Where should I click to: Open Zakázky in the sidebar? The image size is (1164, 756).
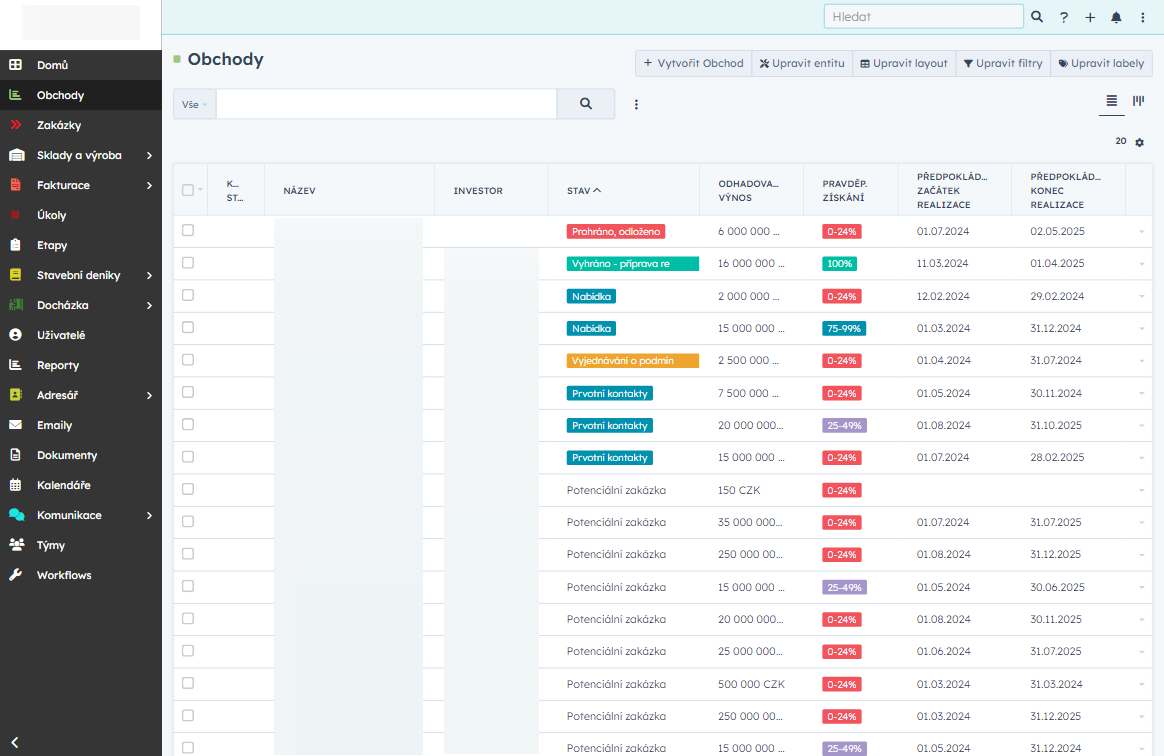point(59,125)
